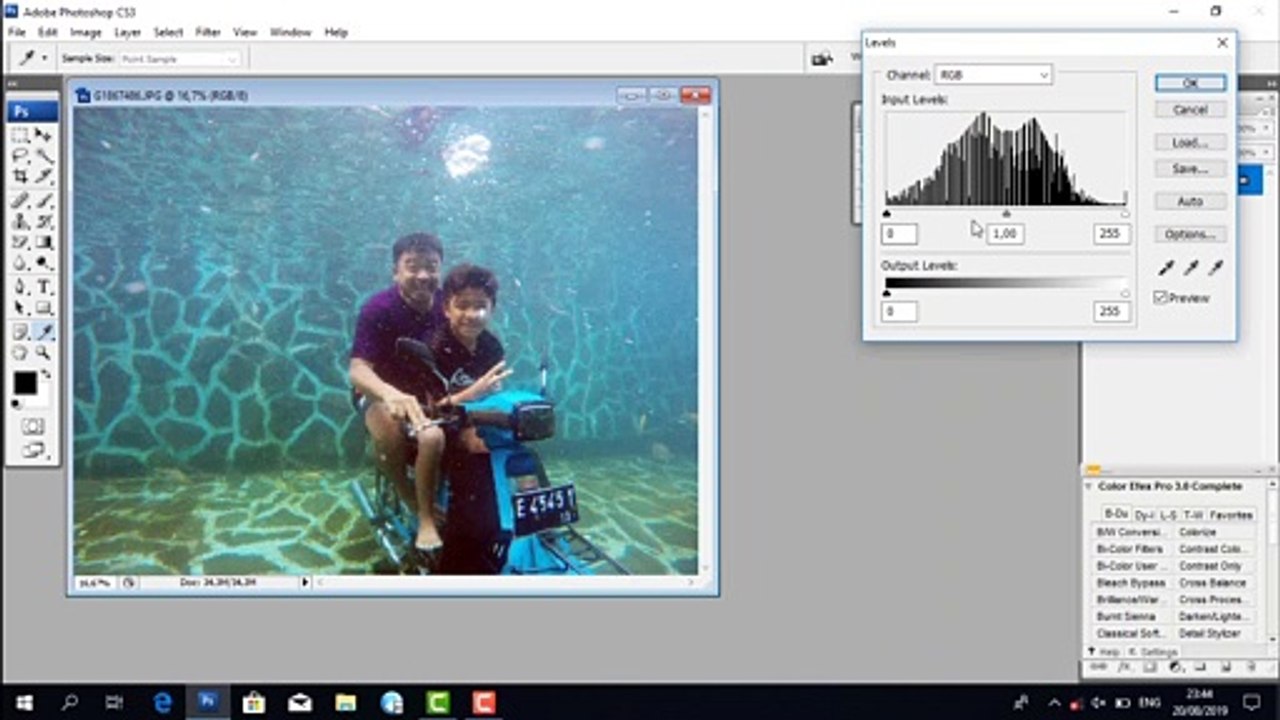The image size is (1280, 720).
Task: Toggle the Preview checkbox in Levels
Action: [x=1161, y=298]
